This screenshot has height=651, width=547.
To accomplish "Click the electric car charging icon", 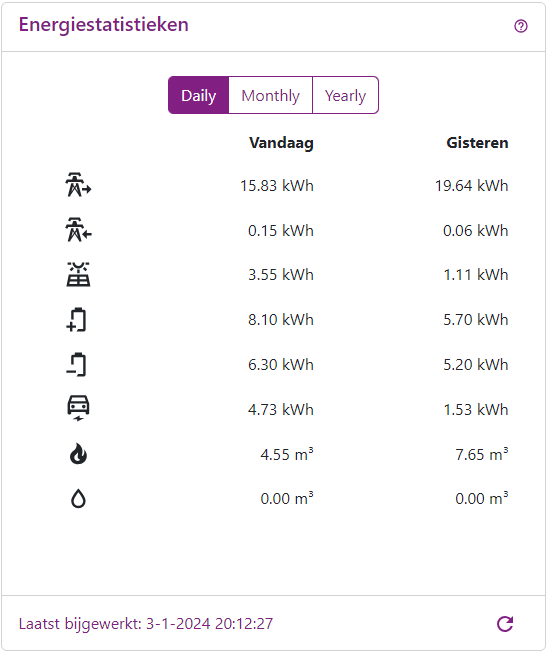I will pos(78,408).
